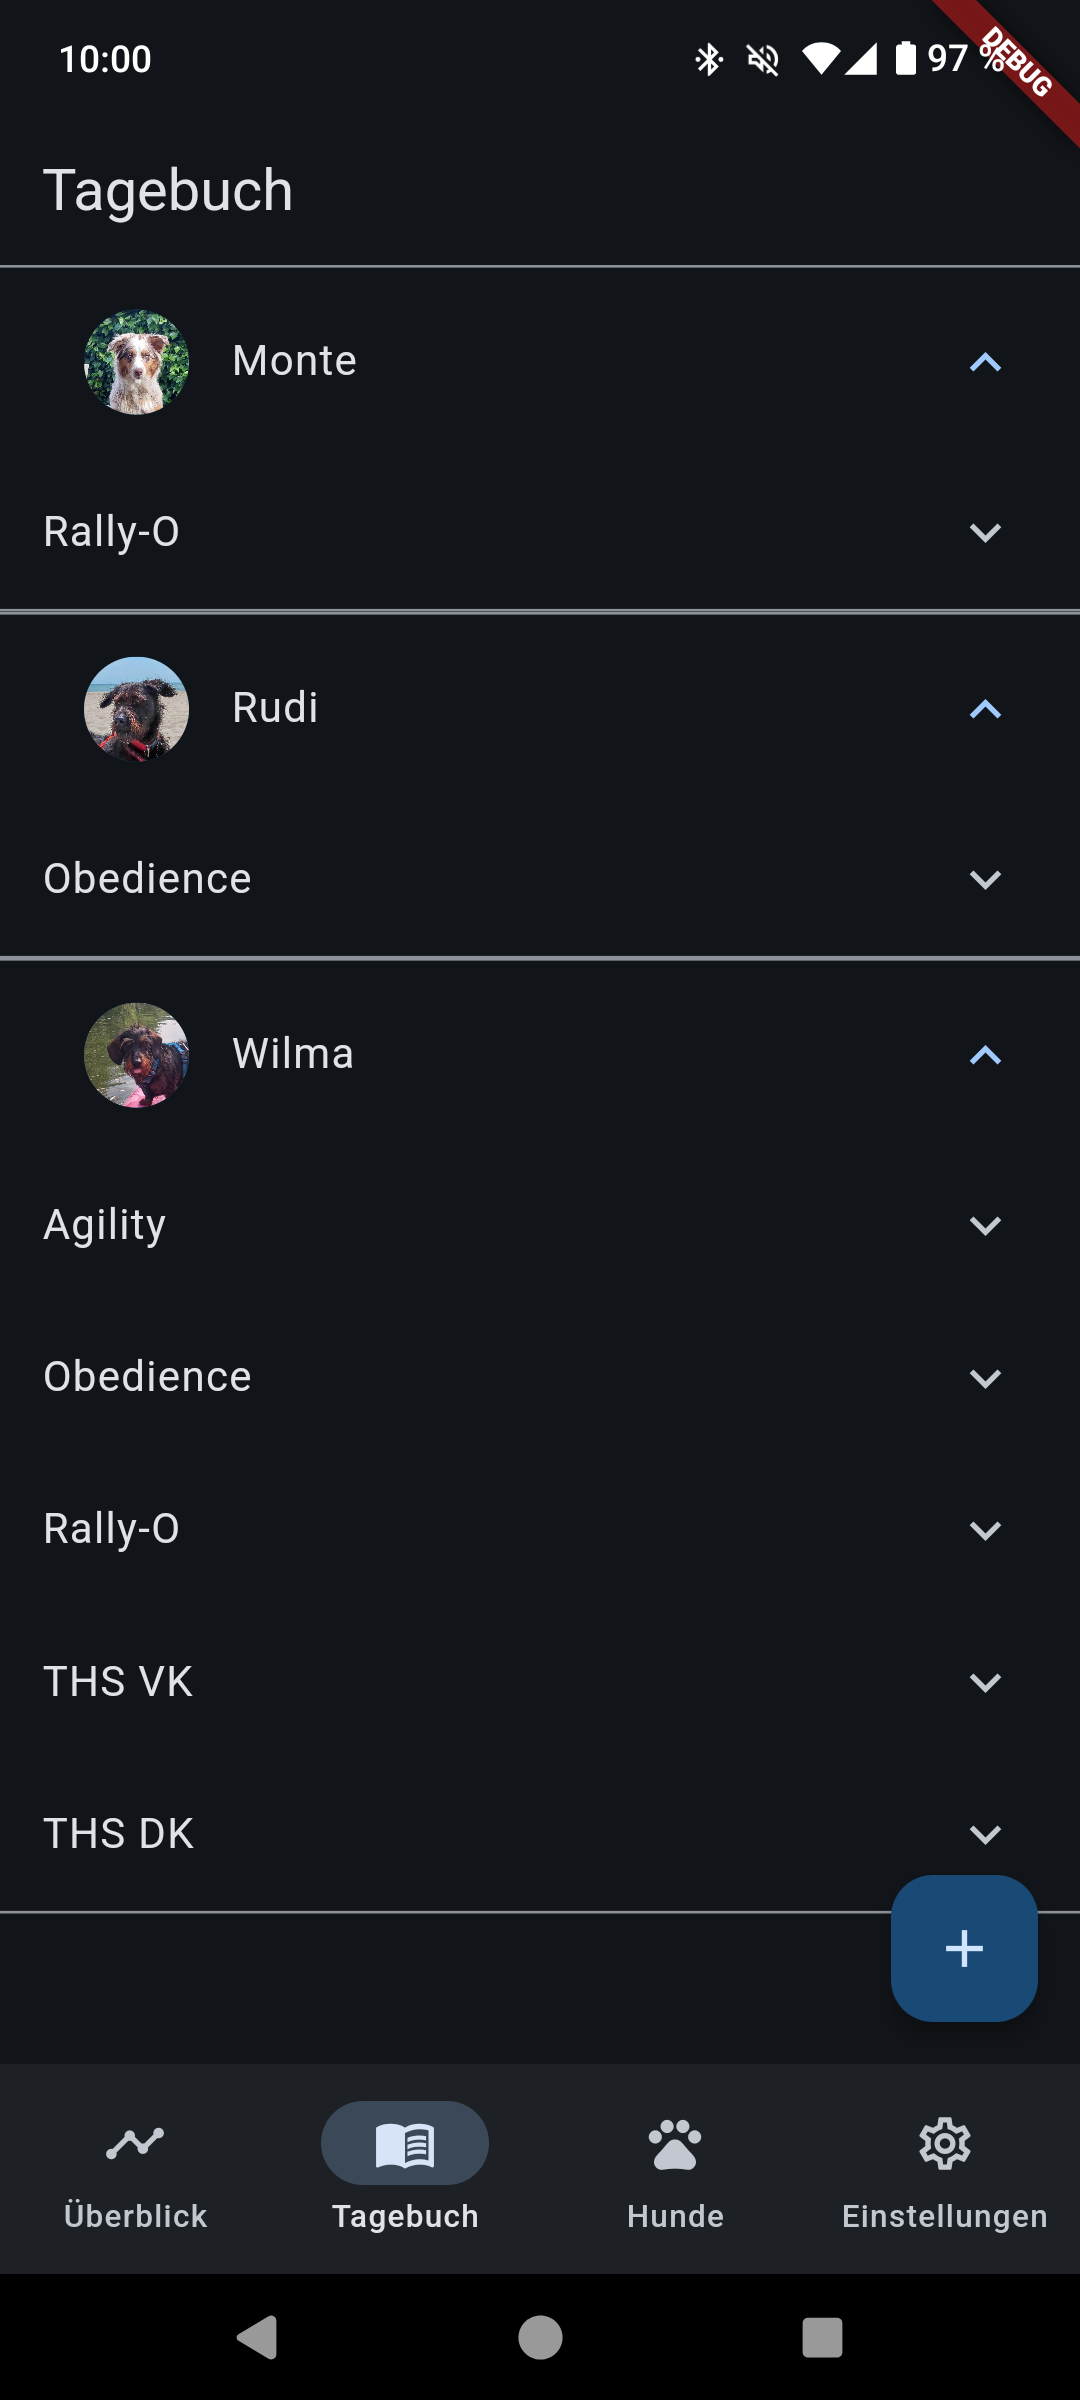Open Einstellungen gear icon
This screenshot has height=2400, width=1080.
point(945,2143)
